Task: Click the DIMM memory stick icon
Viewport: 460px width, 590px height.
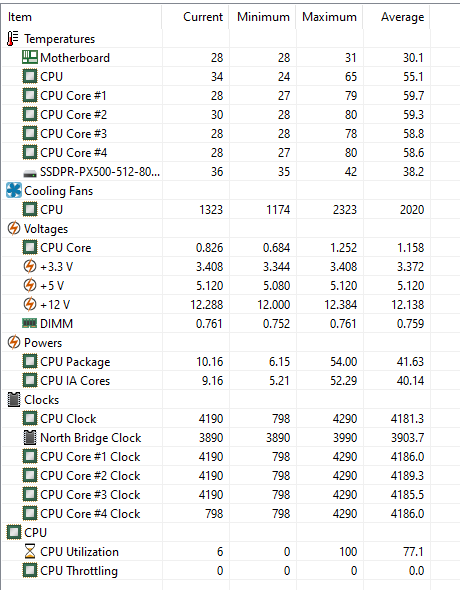Action: coord(30,323)
